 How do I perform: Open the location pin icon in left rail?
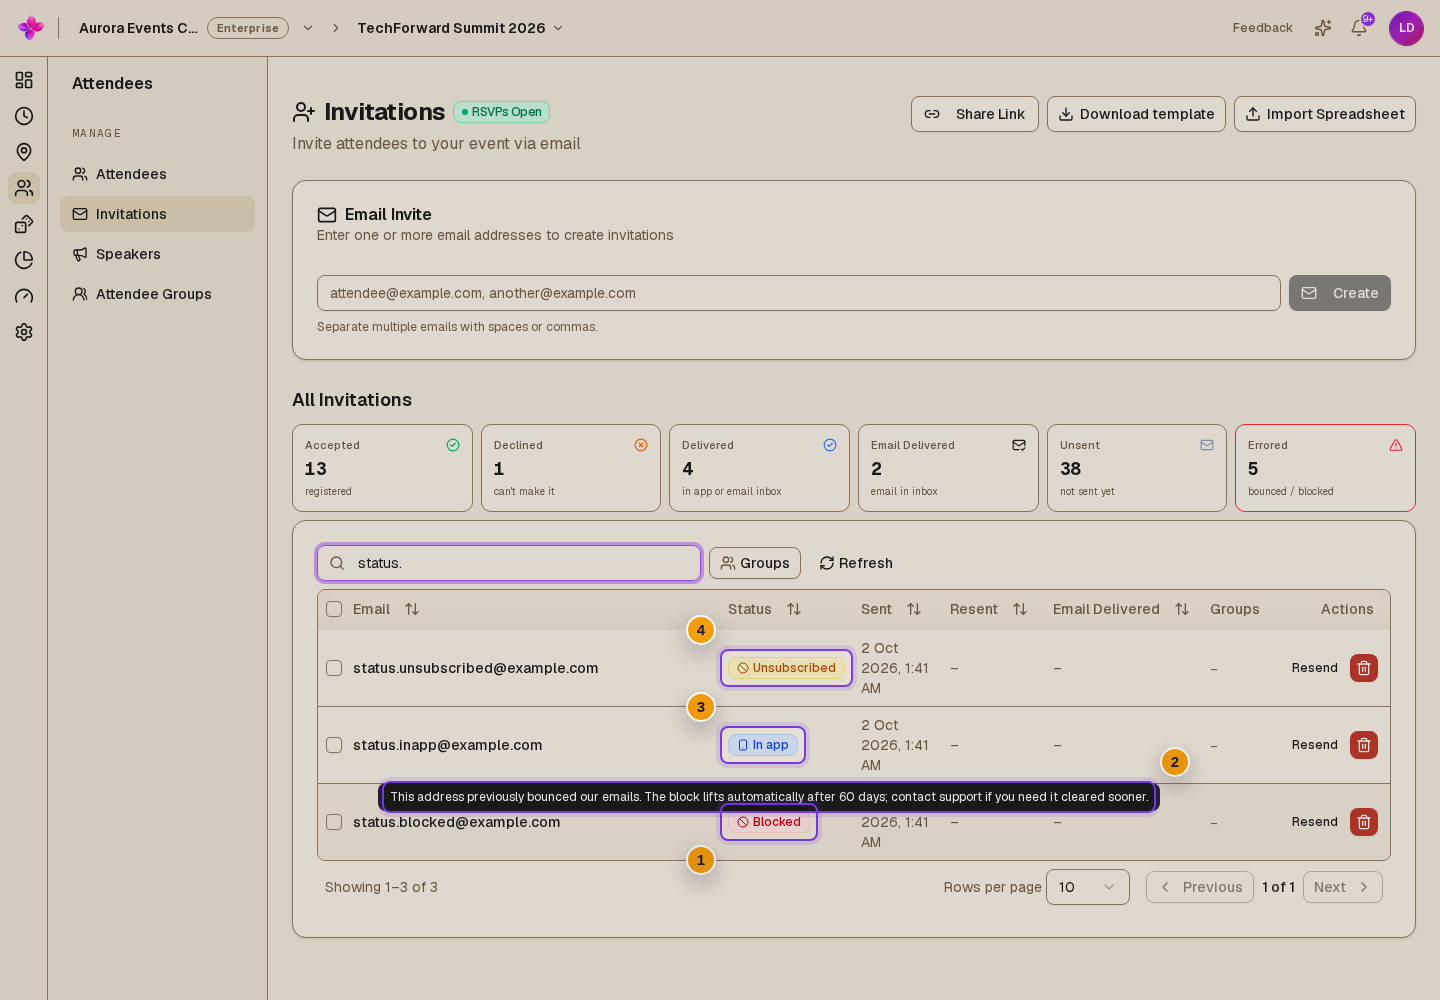24,152
